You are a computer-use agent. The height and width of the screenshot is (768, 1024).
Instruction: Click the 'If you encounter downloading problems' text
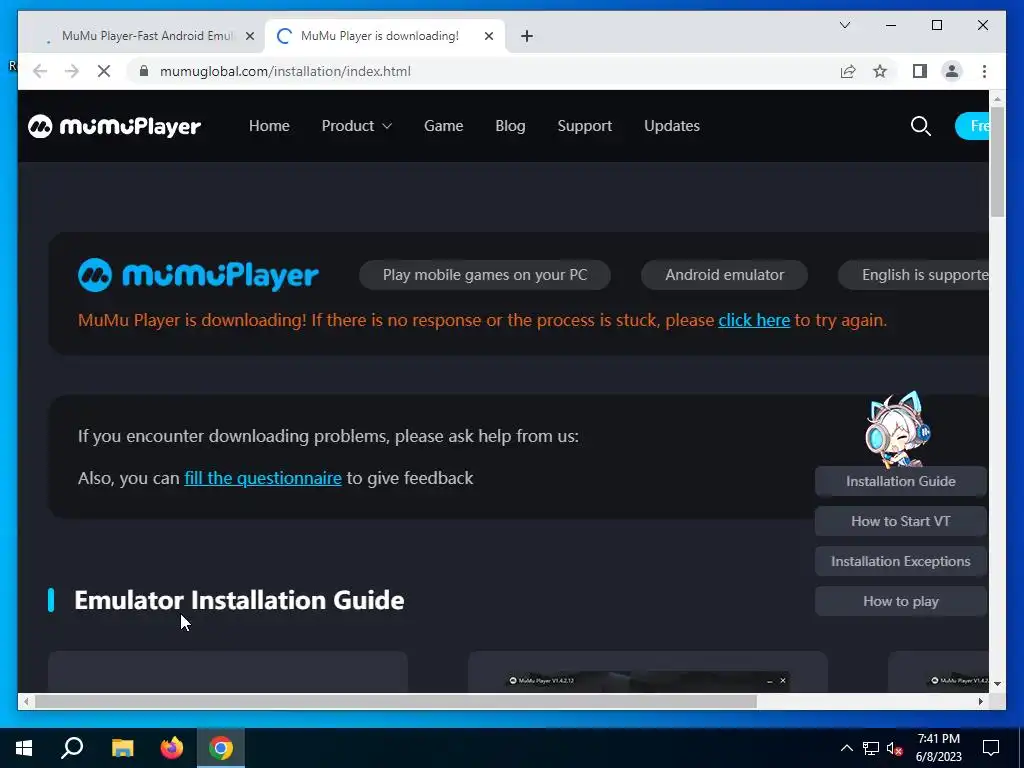(x=328, y=436)
